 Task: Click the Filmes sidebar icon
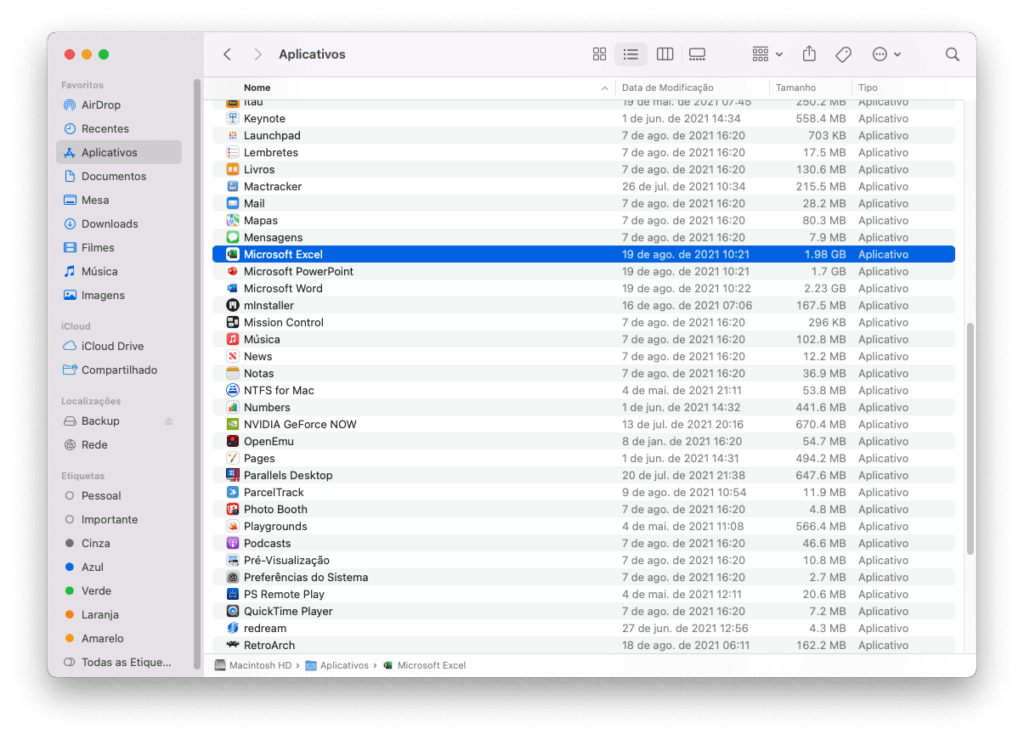[x=70, y=248]
